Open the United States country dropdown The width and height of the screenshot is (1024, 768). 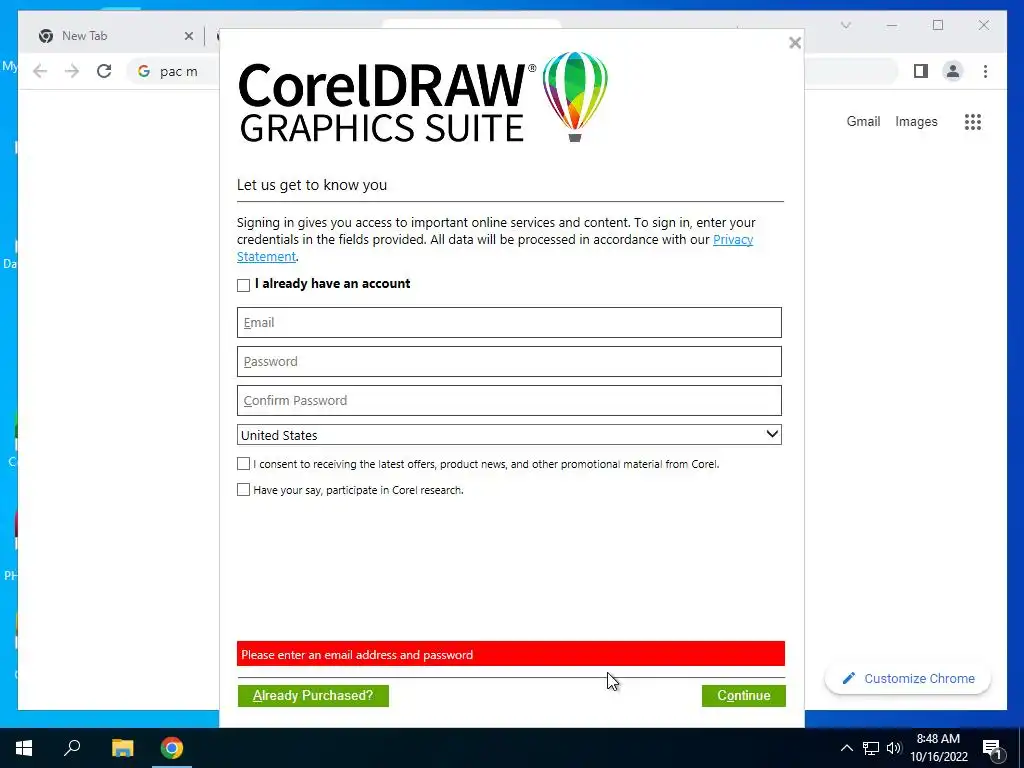pos(509,435)
